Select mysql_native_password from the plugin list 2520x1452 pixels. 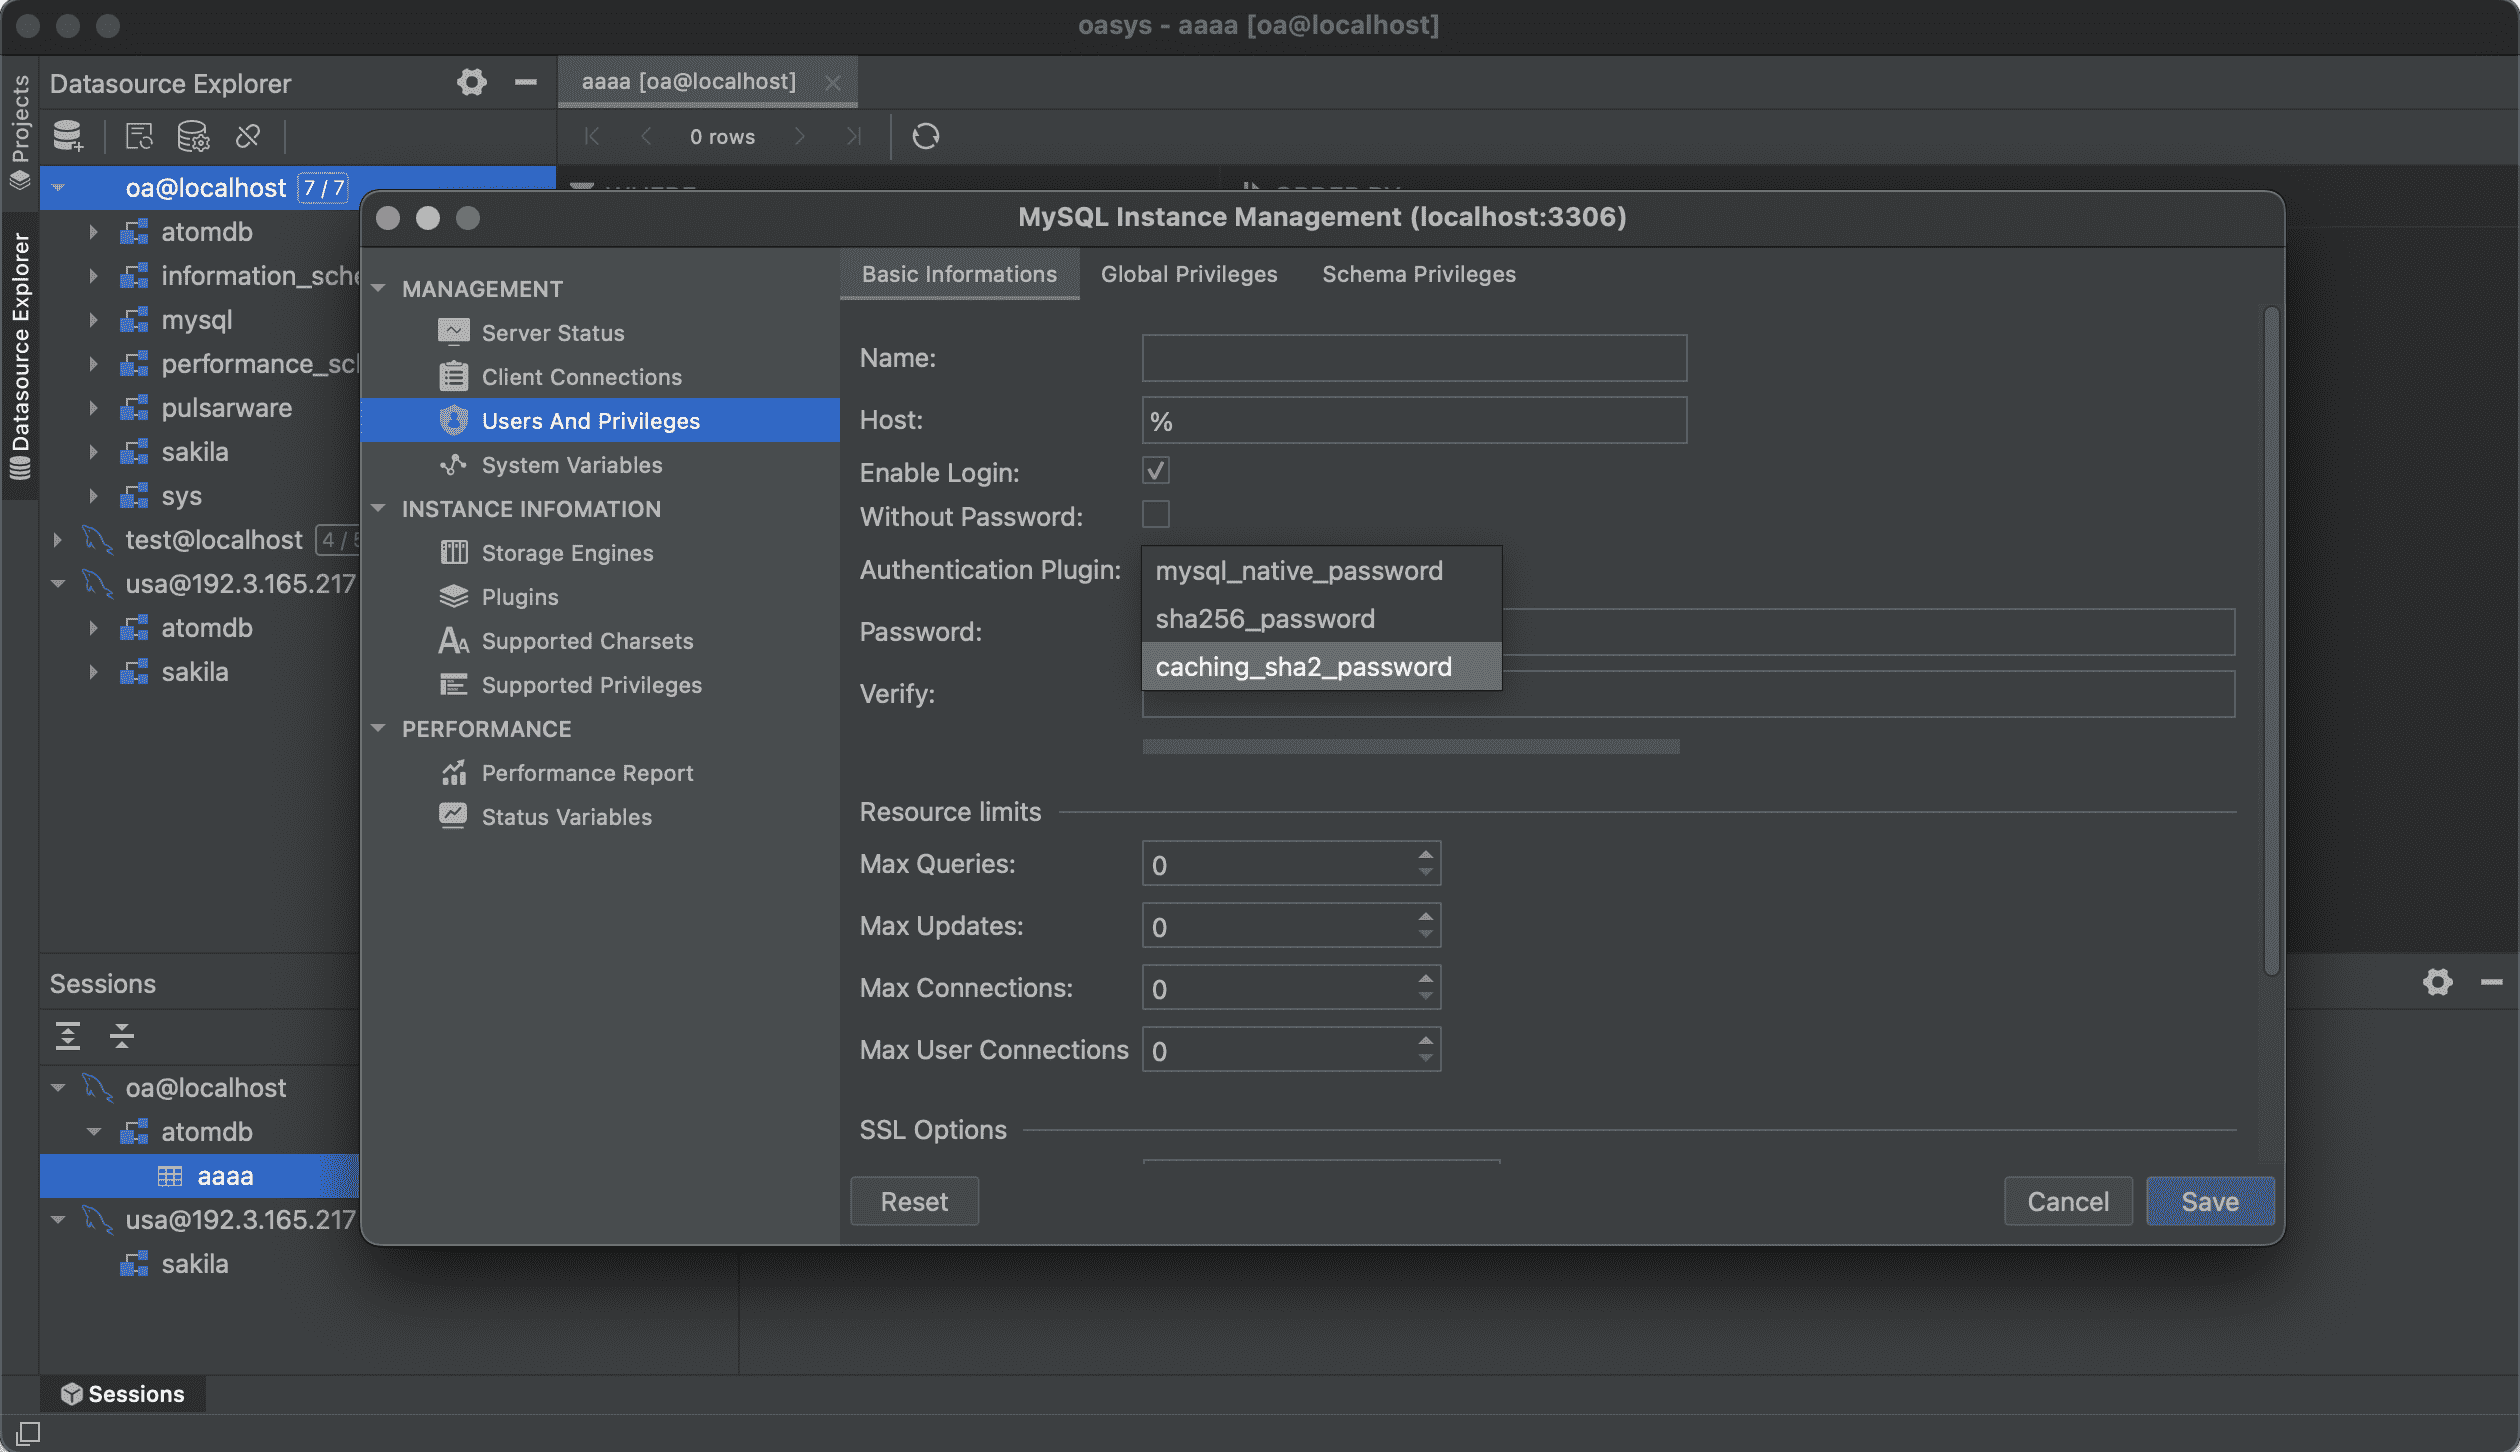1321,570
